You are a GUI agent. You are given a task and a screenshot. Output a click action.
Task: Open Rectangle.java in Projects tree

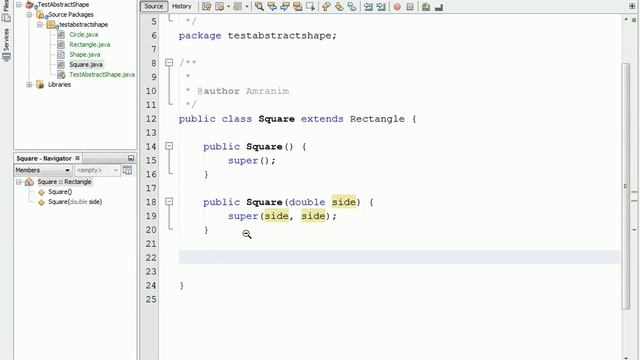tap(89, 44)
